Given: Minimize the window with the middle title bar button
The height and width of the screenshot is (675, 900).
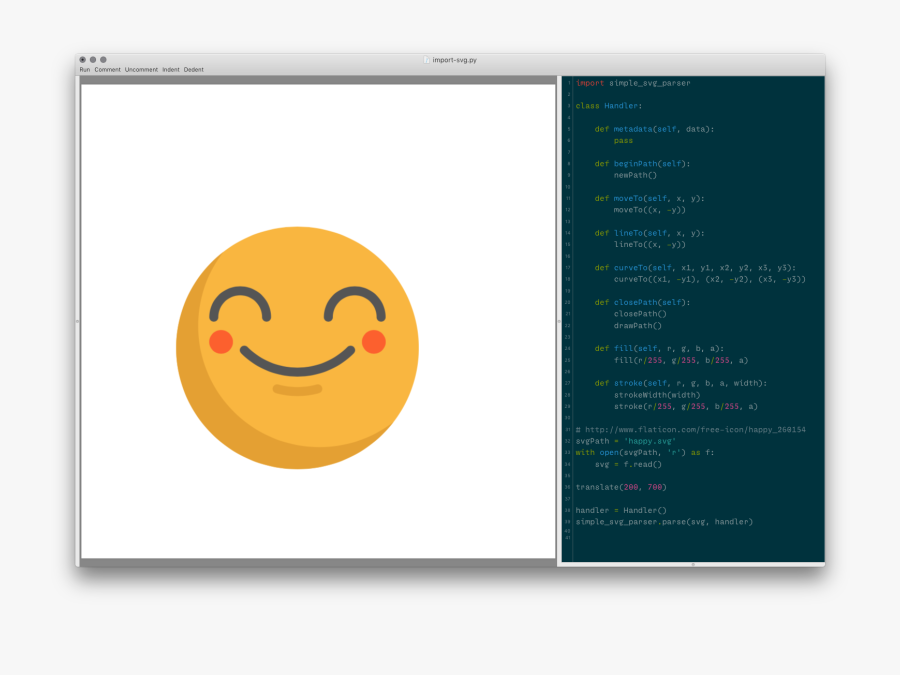Looking at the screenshot, I should 93,60.
